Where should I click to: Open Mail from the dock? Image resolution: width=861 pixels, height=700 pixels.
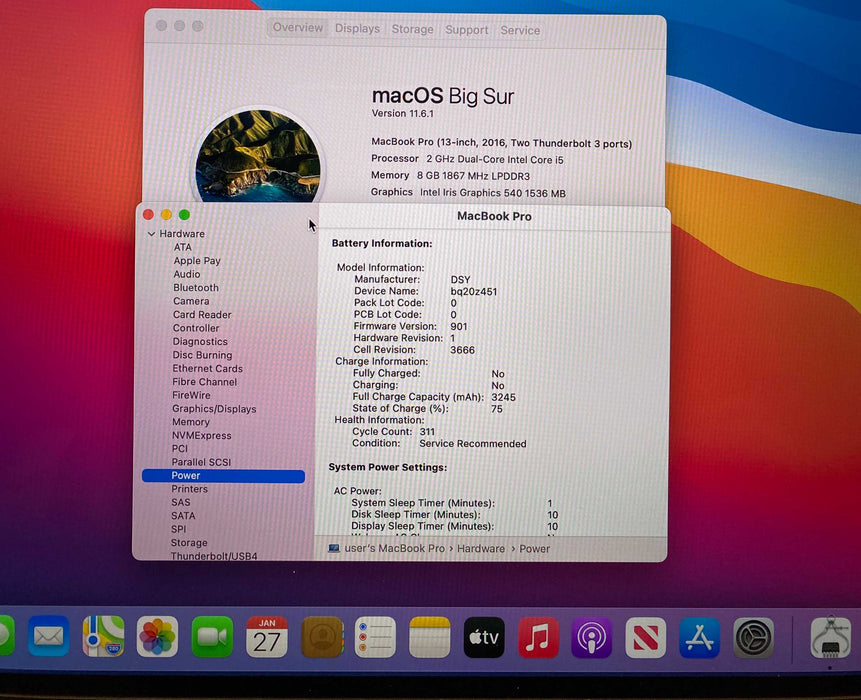48,636
